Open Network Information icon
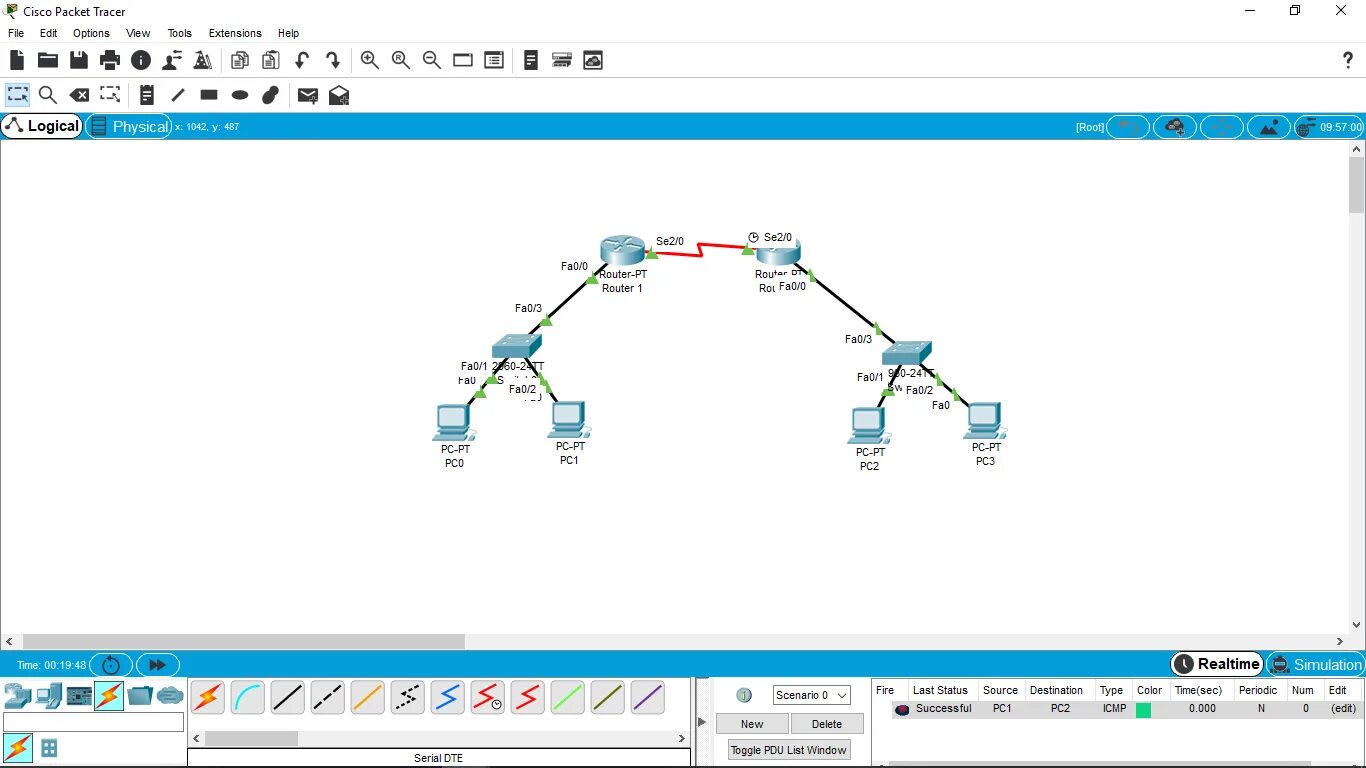This screenshot has width=1366, height=768. (141, 60)
